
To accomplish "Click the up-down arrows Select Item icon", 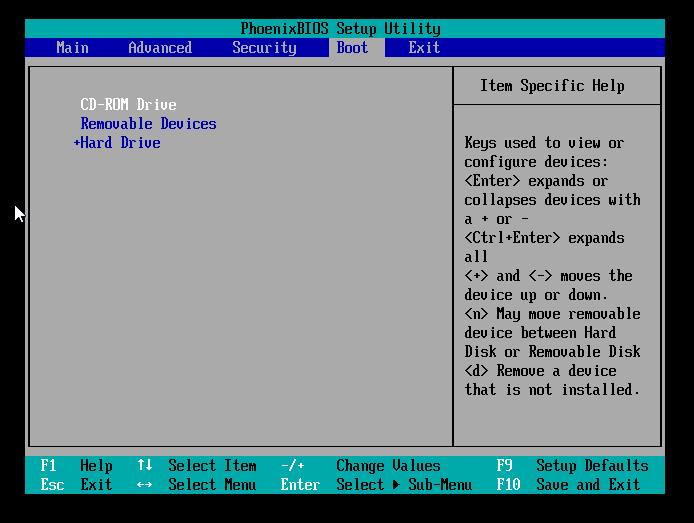I will click(145, 466).
